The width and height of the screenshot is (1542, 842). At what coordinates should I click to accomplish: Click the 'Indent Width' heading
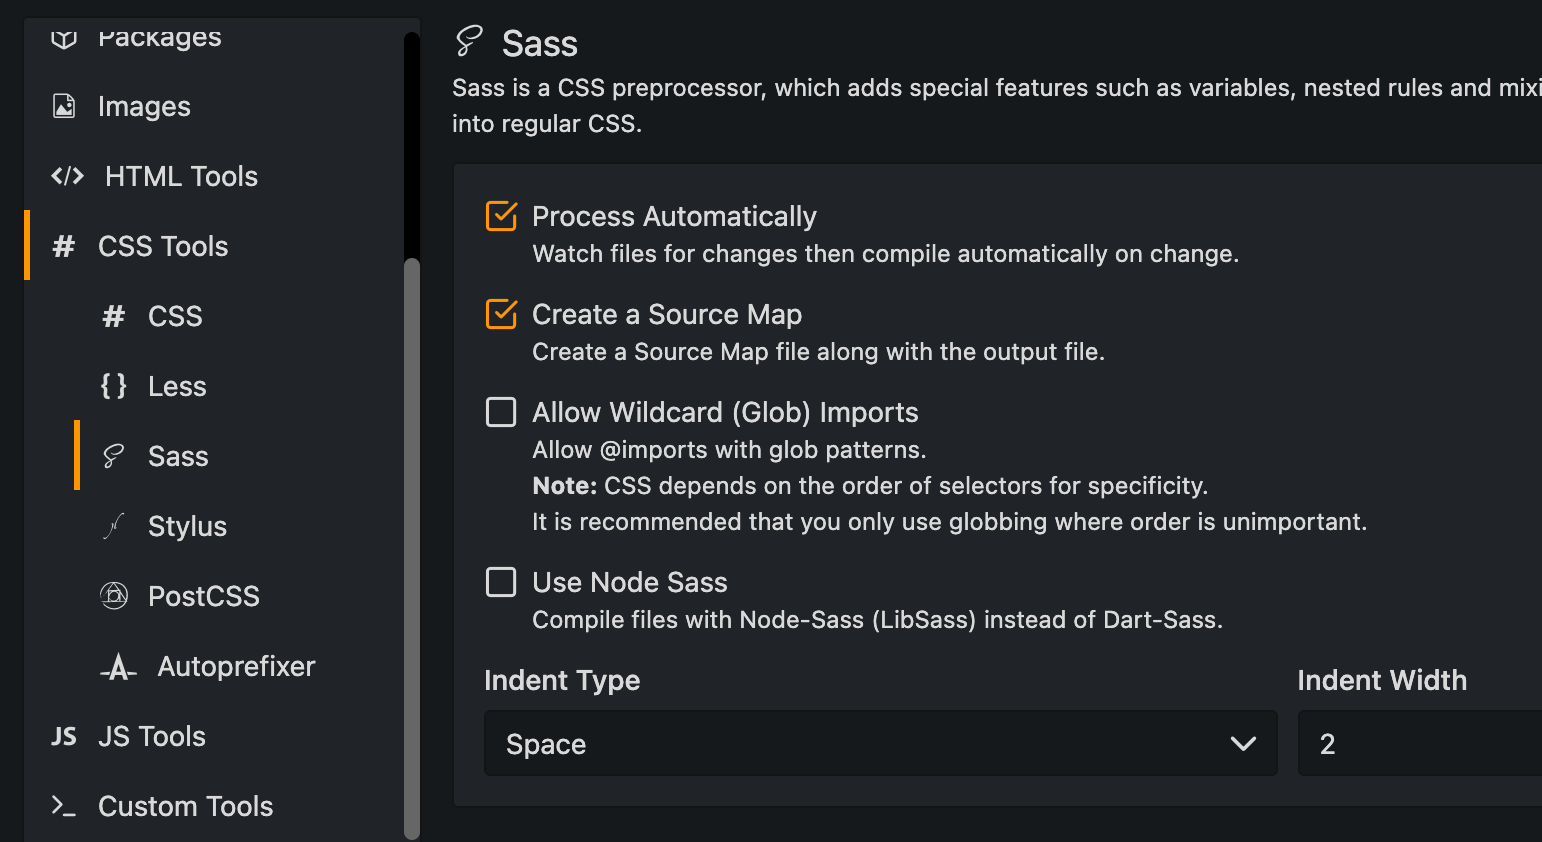pyautogui.click(x=1382, y=680)
